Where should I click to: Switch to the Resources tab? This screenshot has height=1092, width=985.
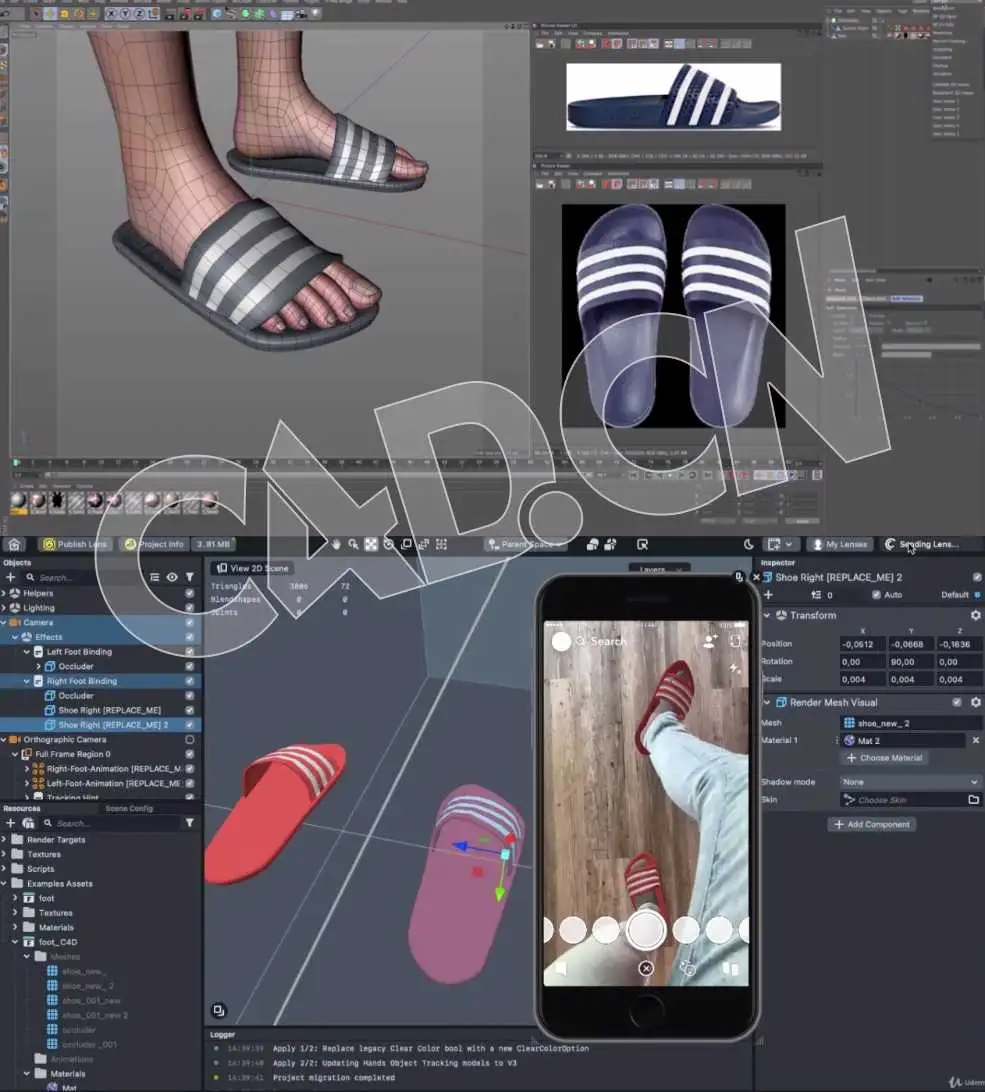[x=22, y=808]
